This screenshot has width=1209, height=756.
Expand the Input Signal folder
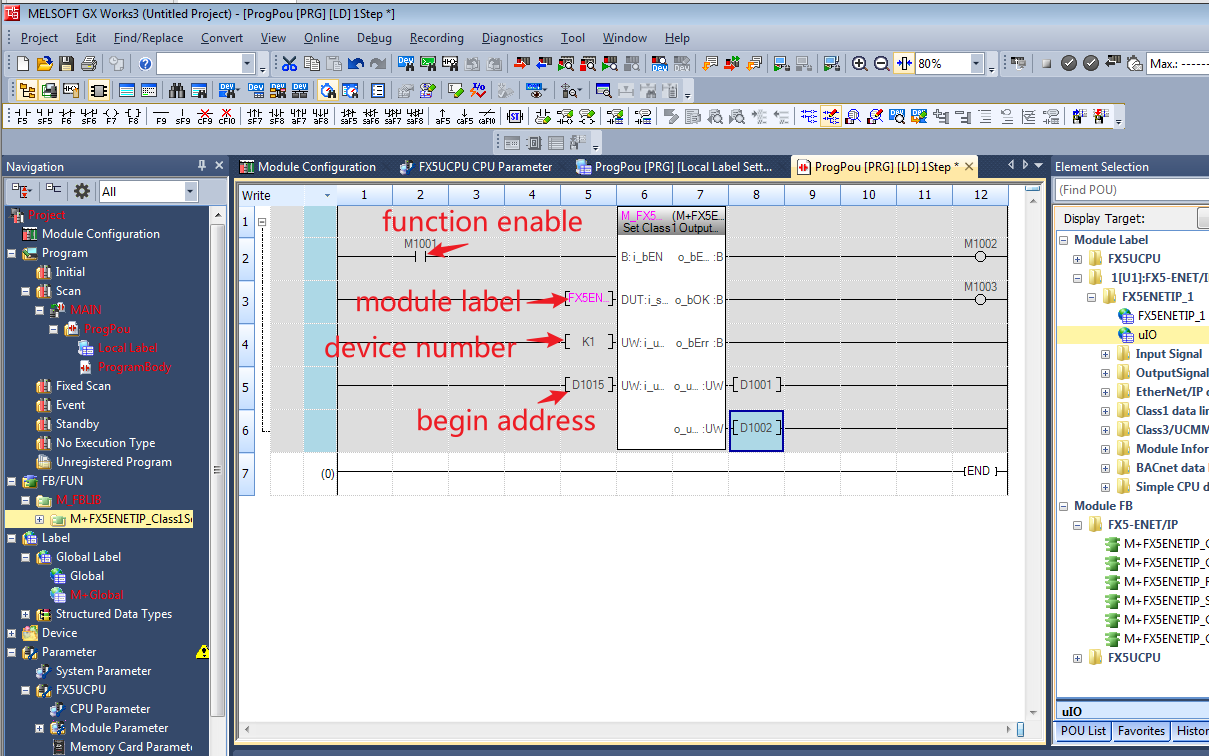coord(1106,354)
